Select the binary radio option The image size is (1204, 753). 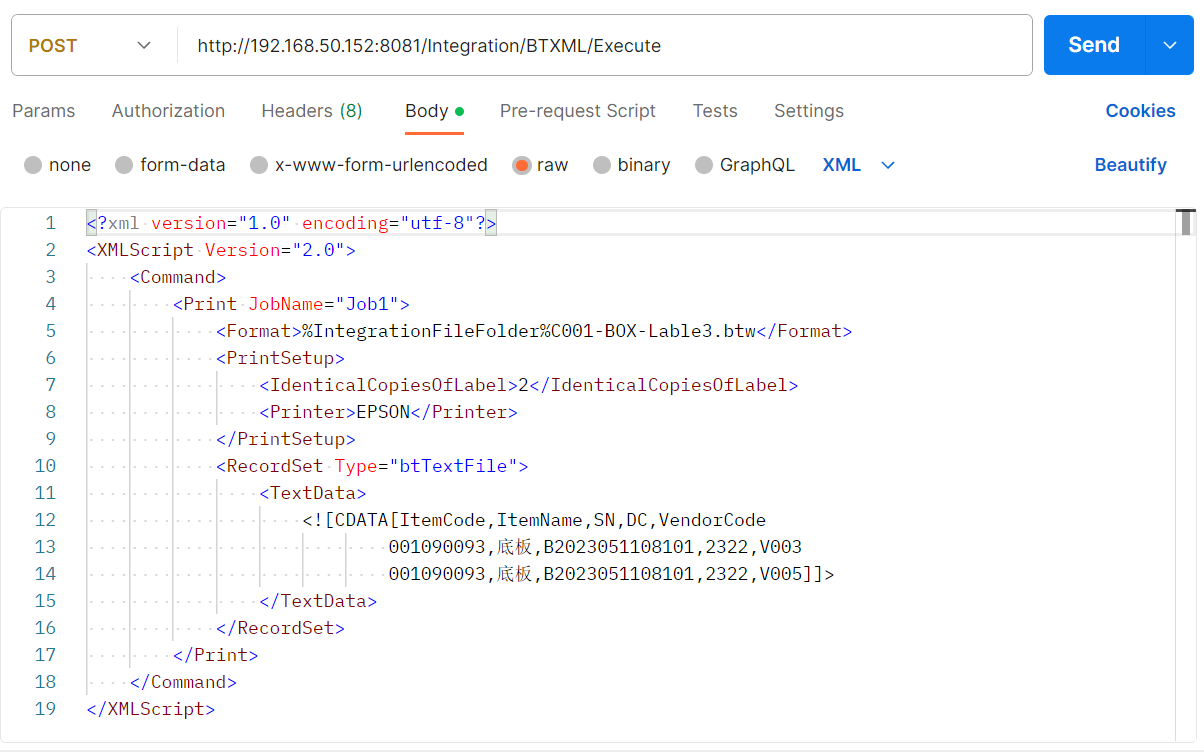602,165
